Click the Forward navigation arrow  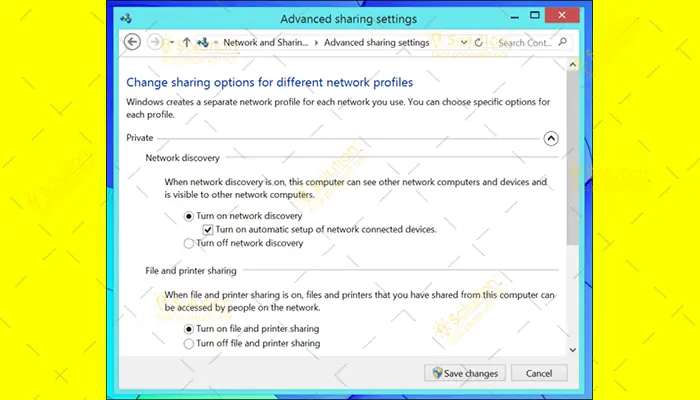(x=155, y=42)
